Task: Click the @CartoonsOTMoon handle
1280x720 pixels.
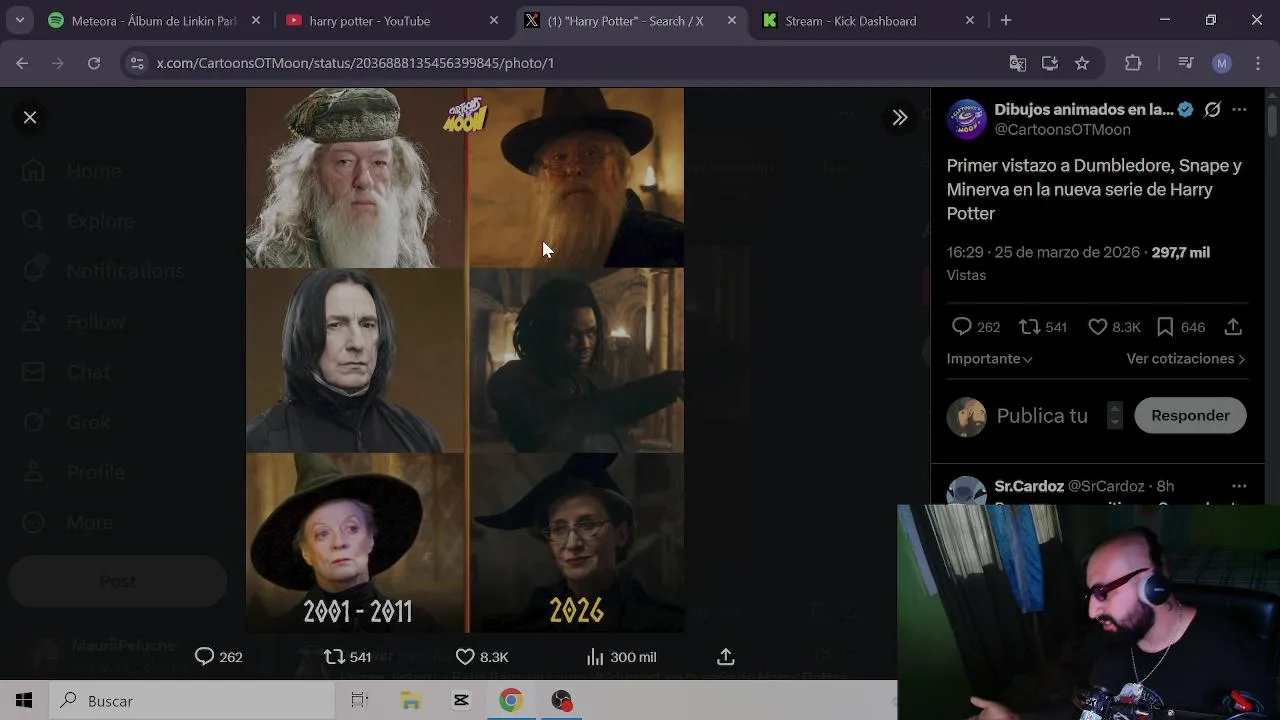Action: coord(1062,129)
